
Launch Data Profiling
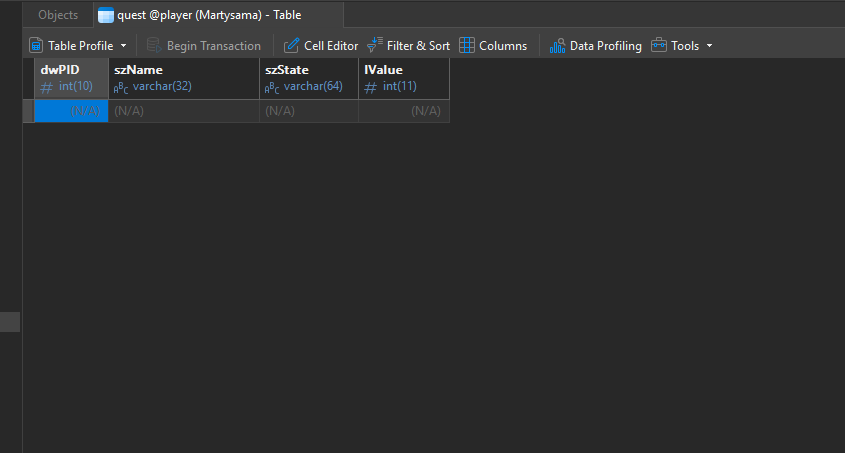[x=596, y=46]
